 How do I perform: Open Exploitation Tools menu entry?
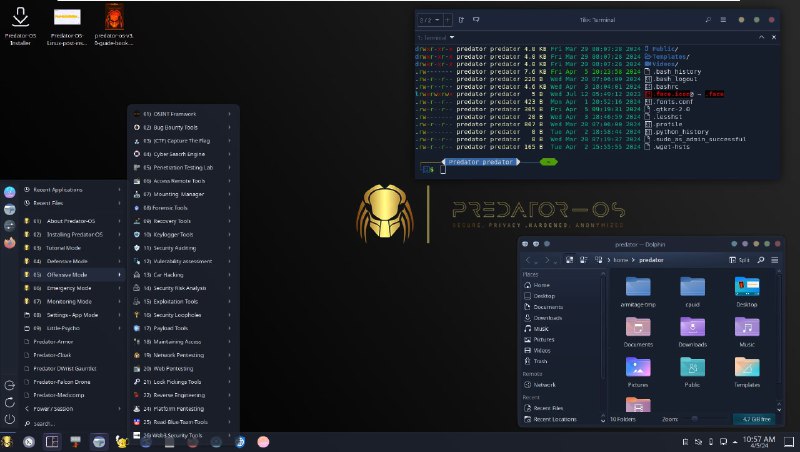(x=183, y=302)
